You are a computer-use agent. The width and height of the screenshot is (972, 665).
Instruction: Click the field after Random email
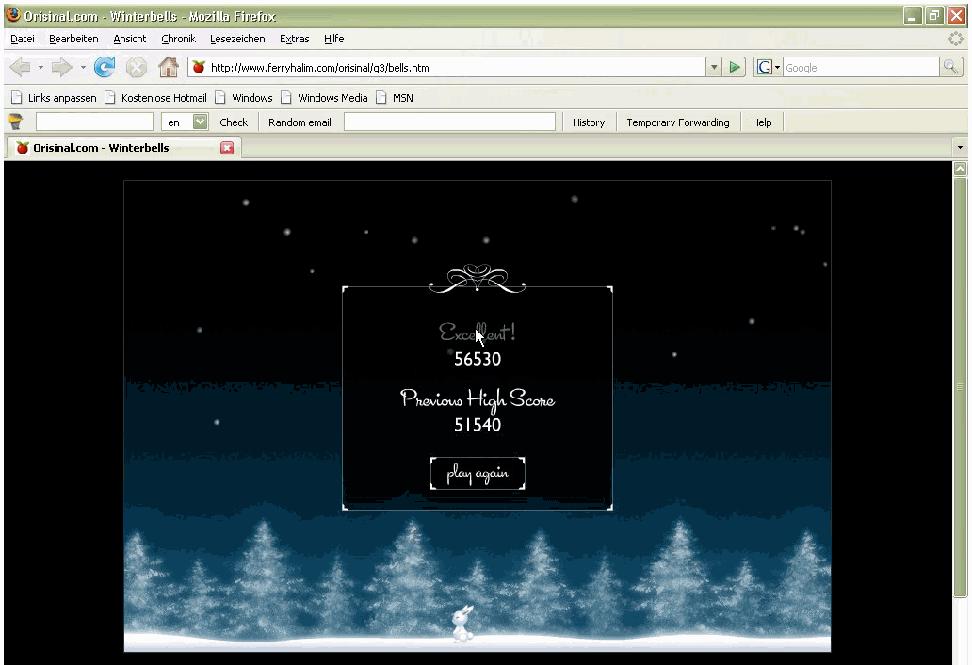[449, 121]
